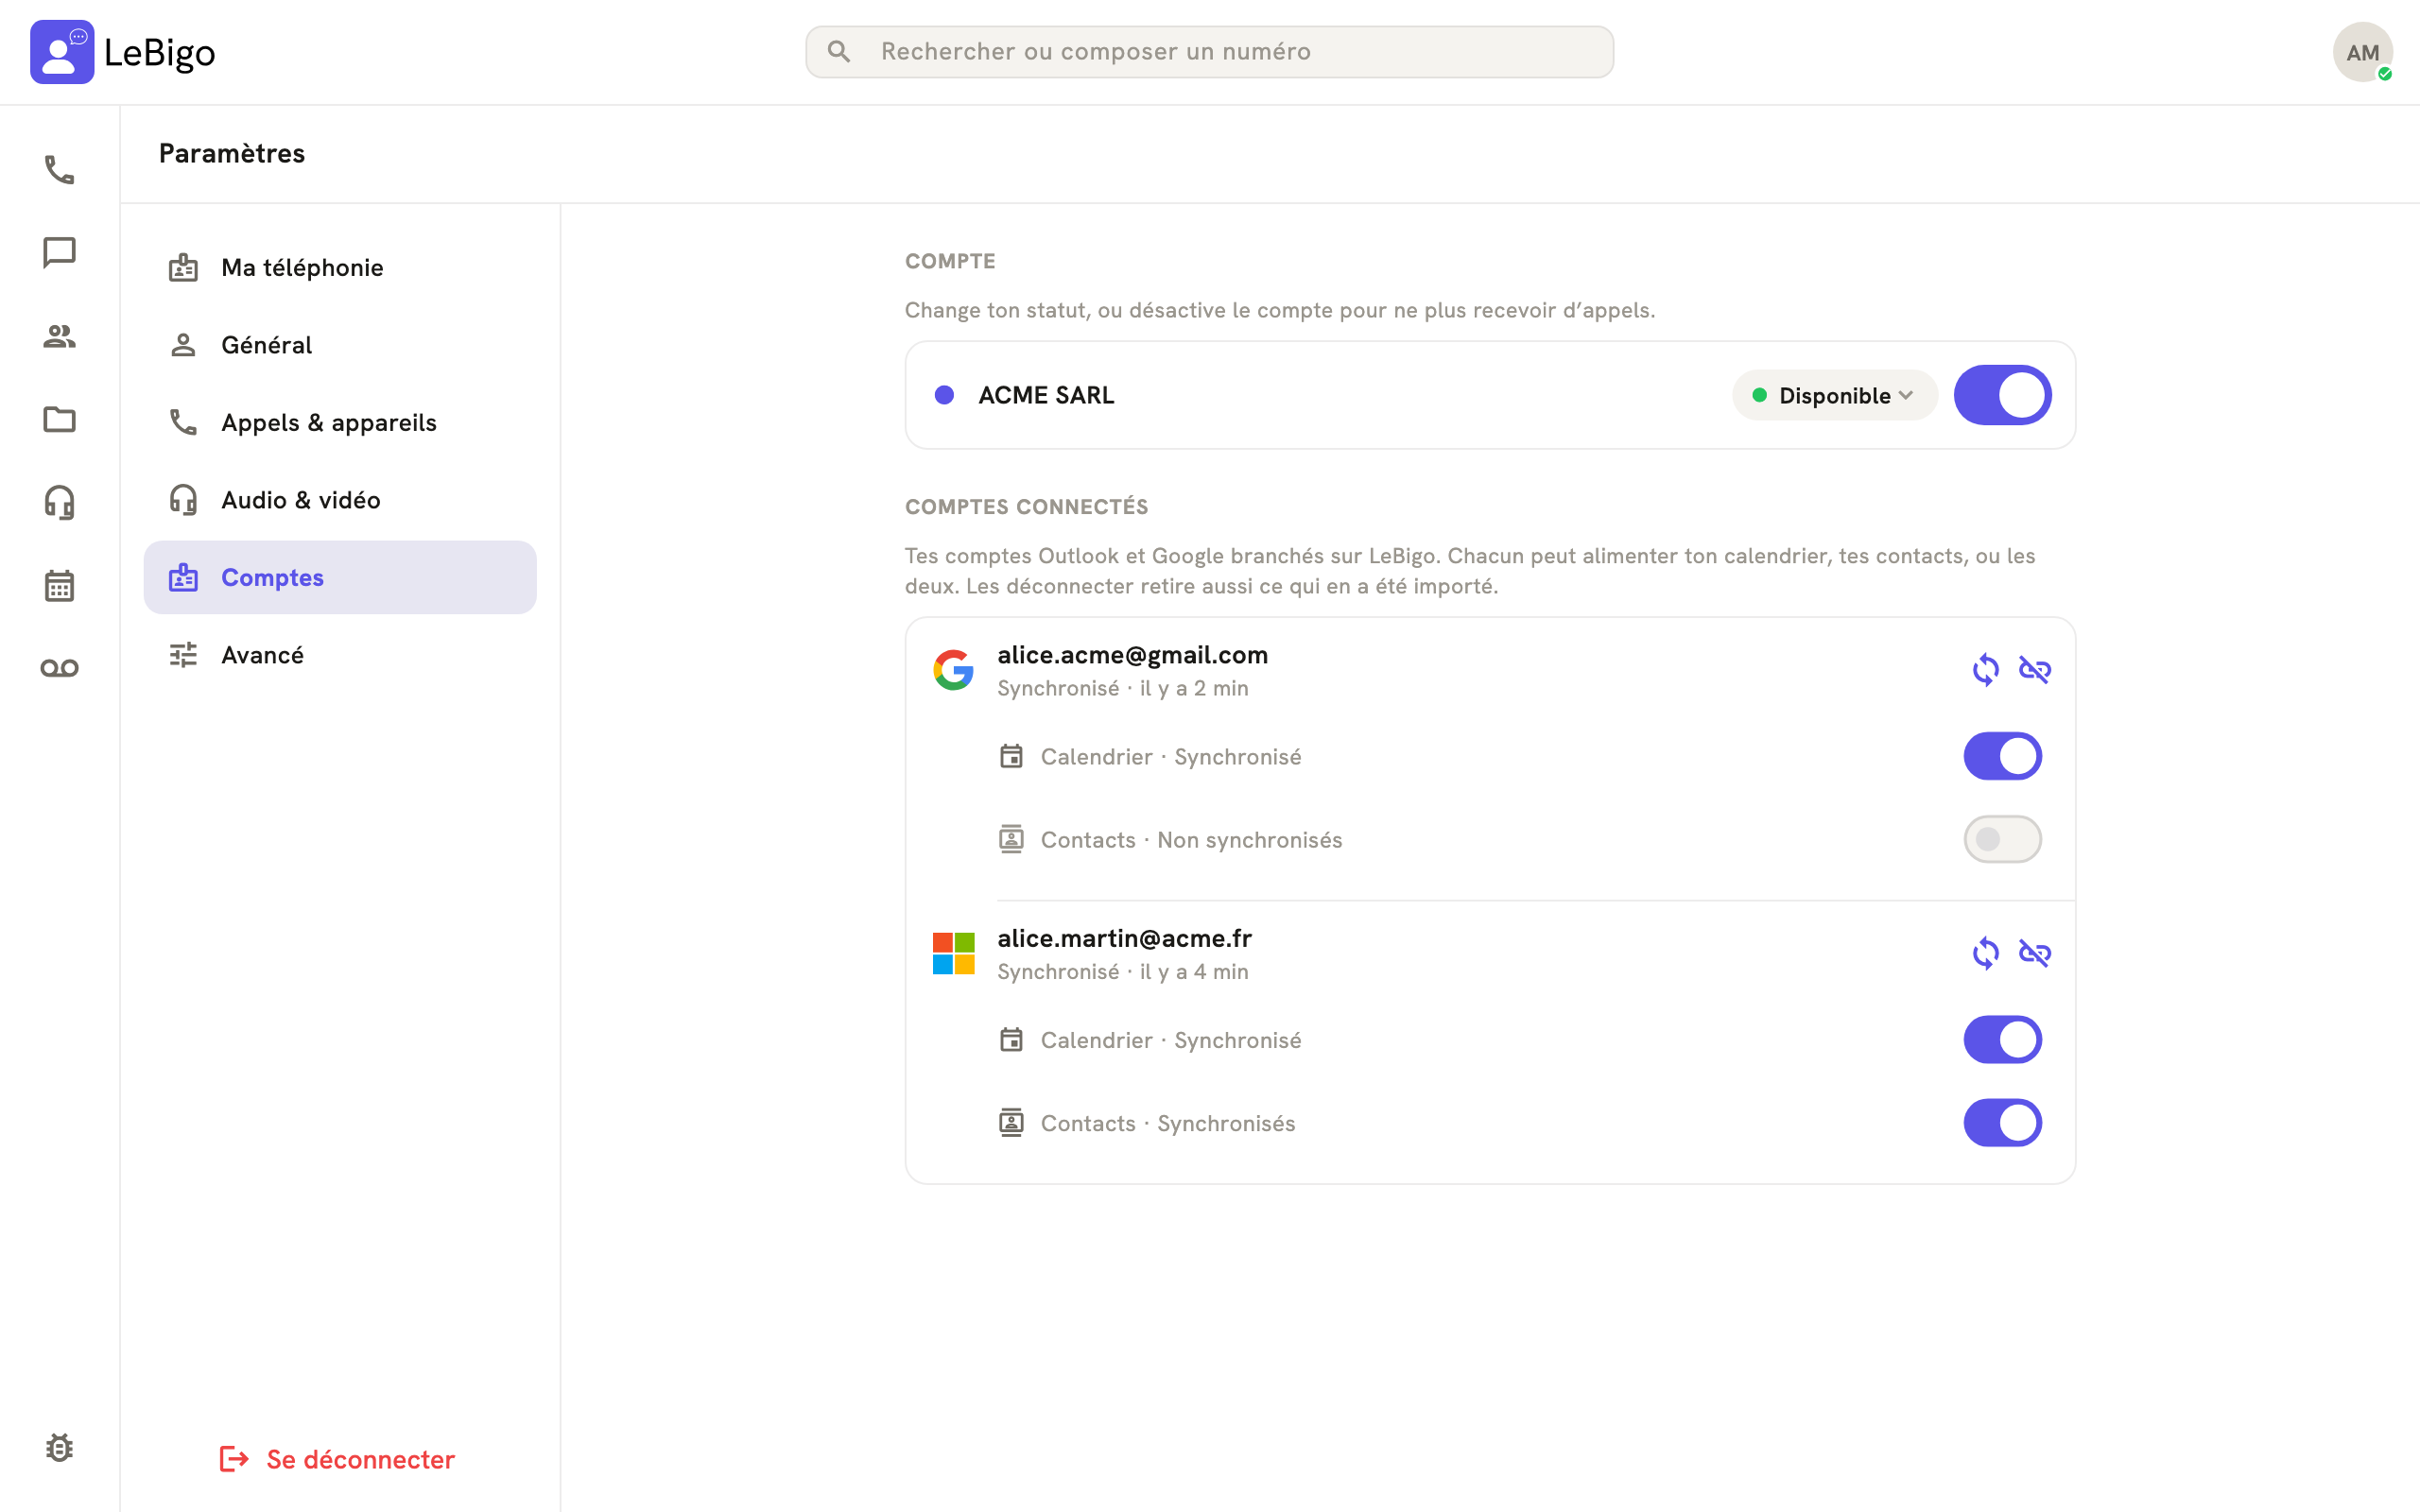Screen dimensions: 2420x1512
Task: Open the voicemail icon
Action: (60, 668)
